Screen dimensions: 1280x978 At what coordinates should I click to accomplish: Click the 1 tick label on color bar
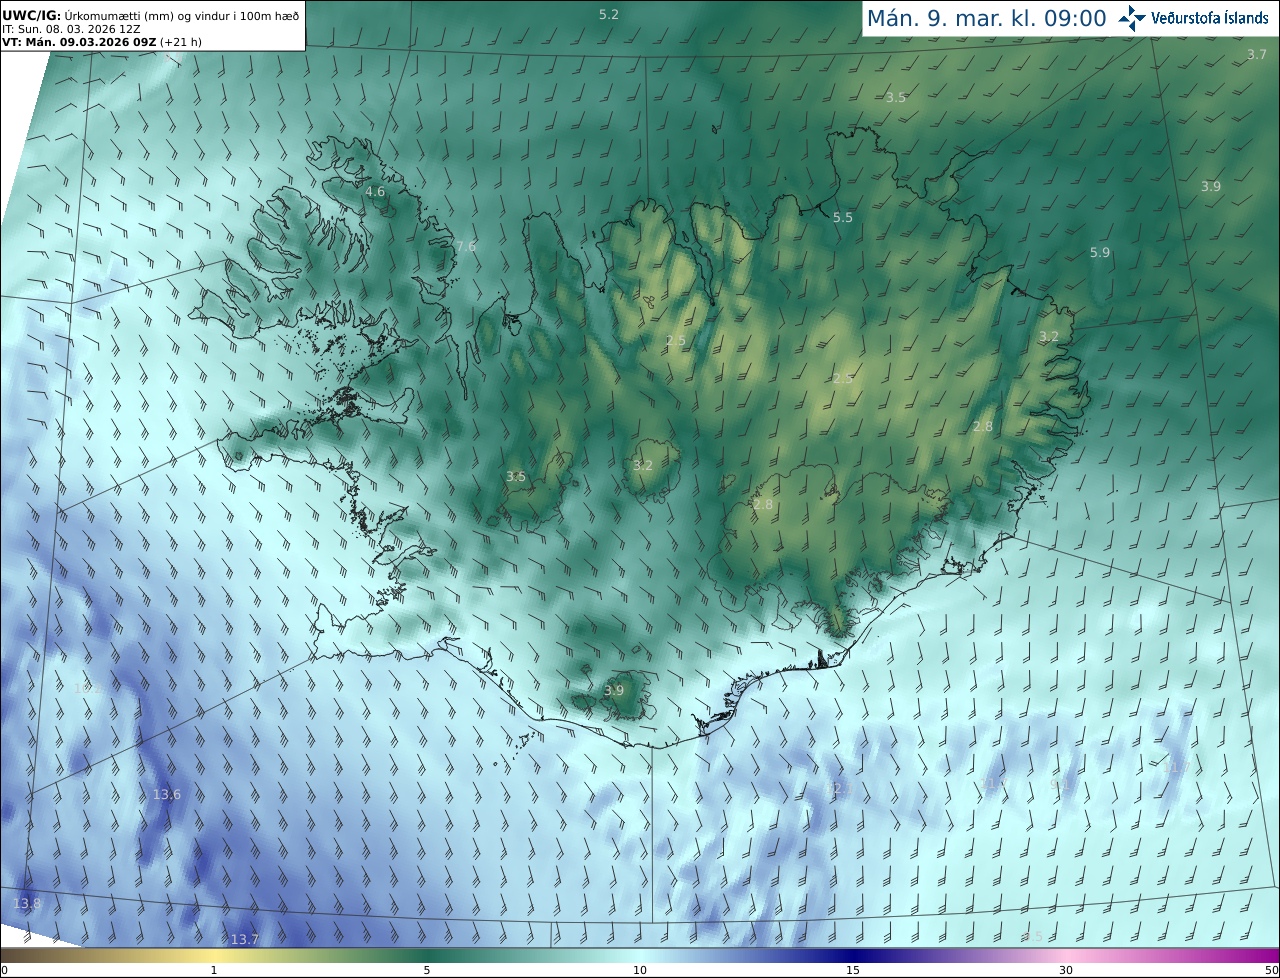click(x=214, y=970)
